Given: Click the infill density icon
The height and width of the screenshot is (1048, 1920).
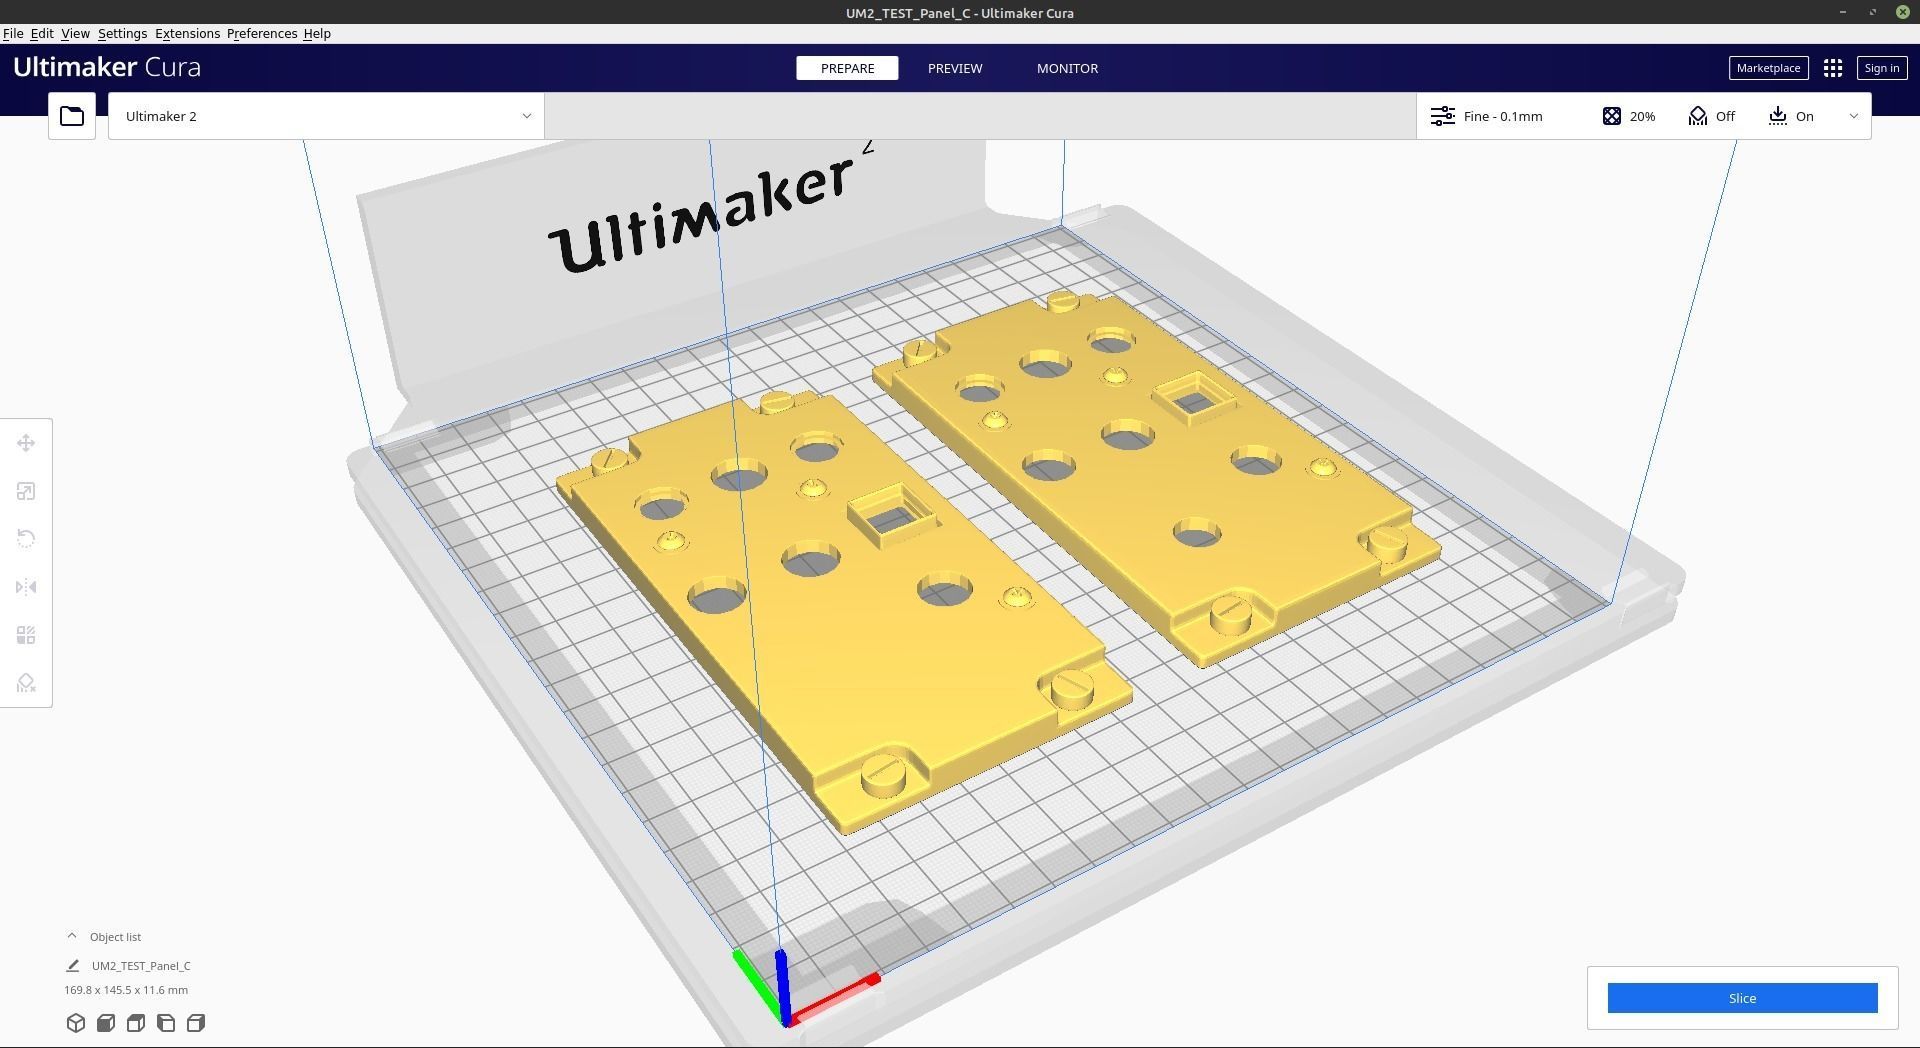Looking at the screenshot, I should point(1612,116).
